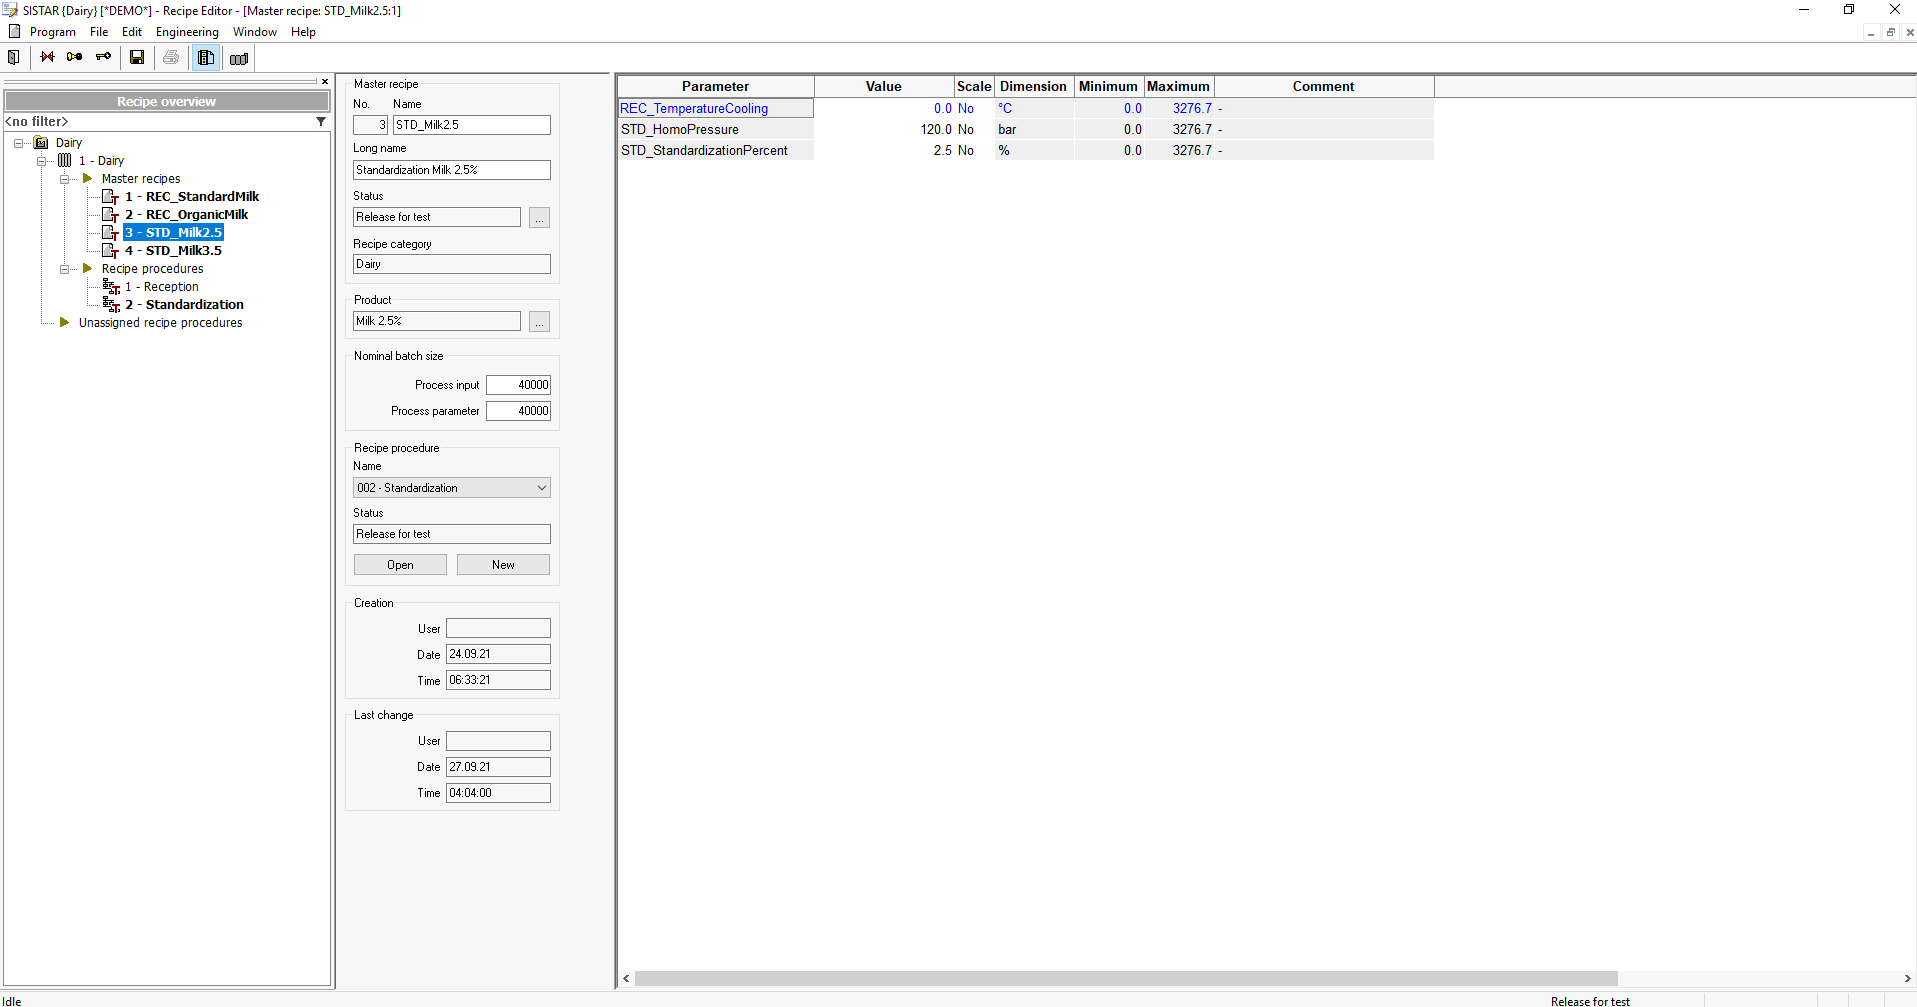Click the exit door toolbar icon
This screenshot has height=1007, width=1917.
14,58
